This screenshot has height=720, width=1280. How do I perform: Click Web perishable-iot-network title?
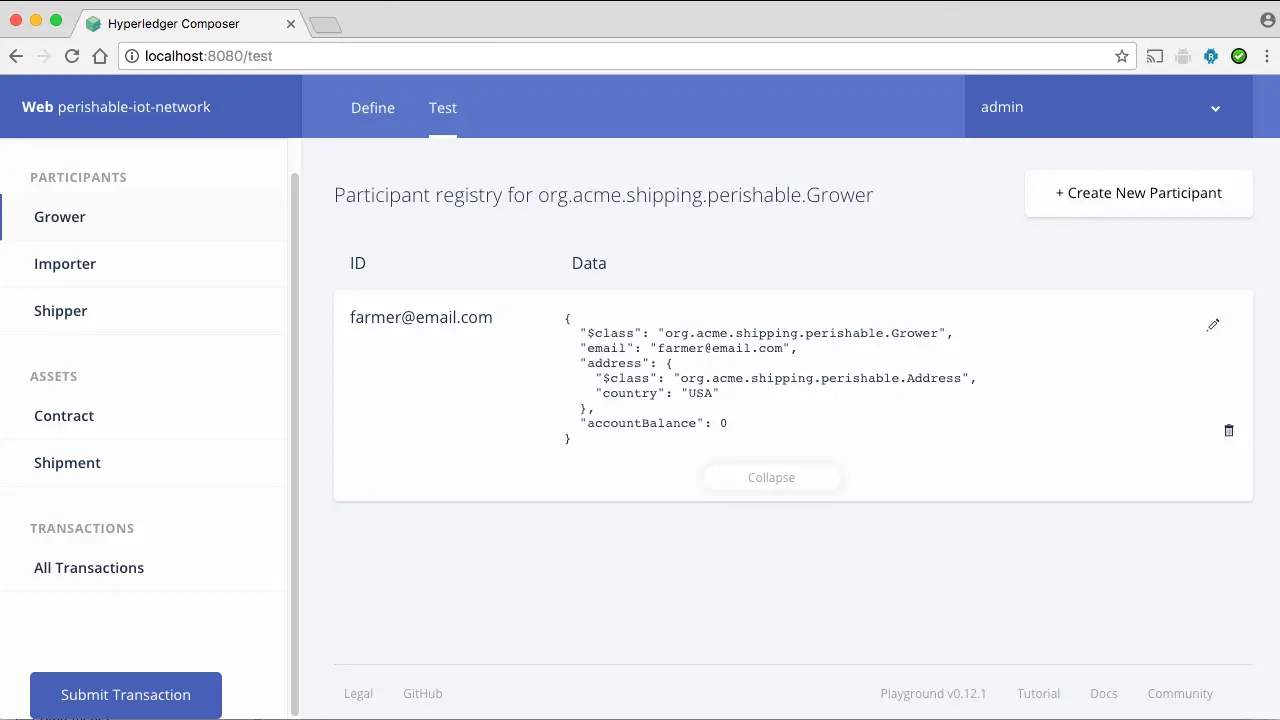click(x=116, y=107)
